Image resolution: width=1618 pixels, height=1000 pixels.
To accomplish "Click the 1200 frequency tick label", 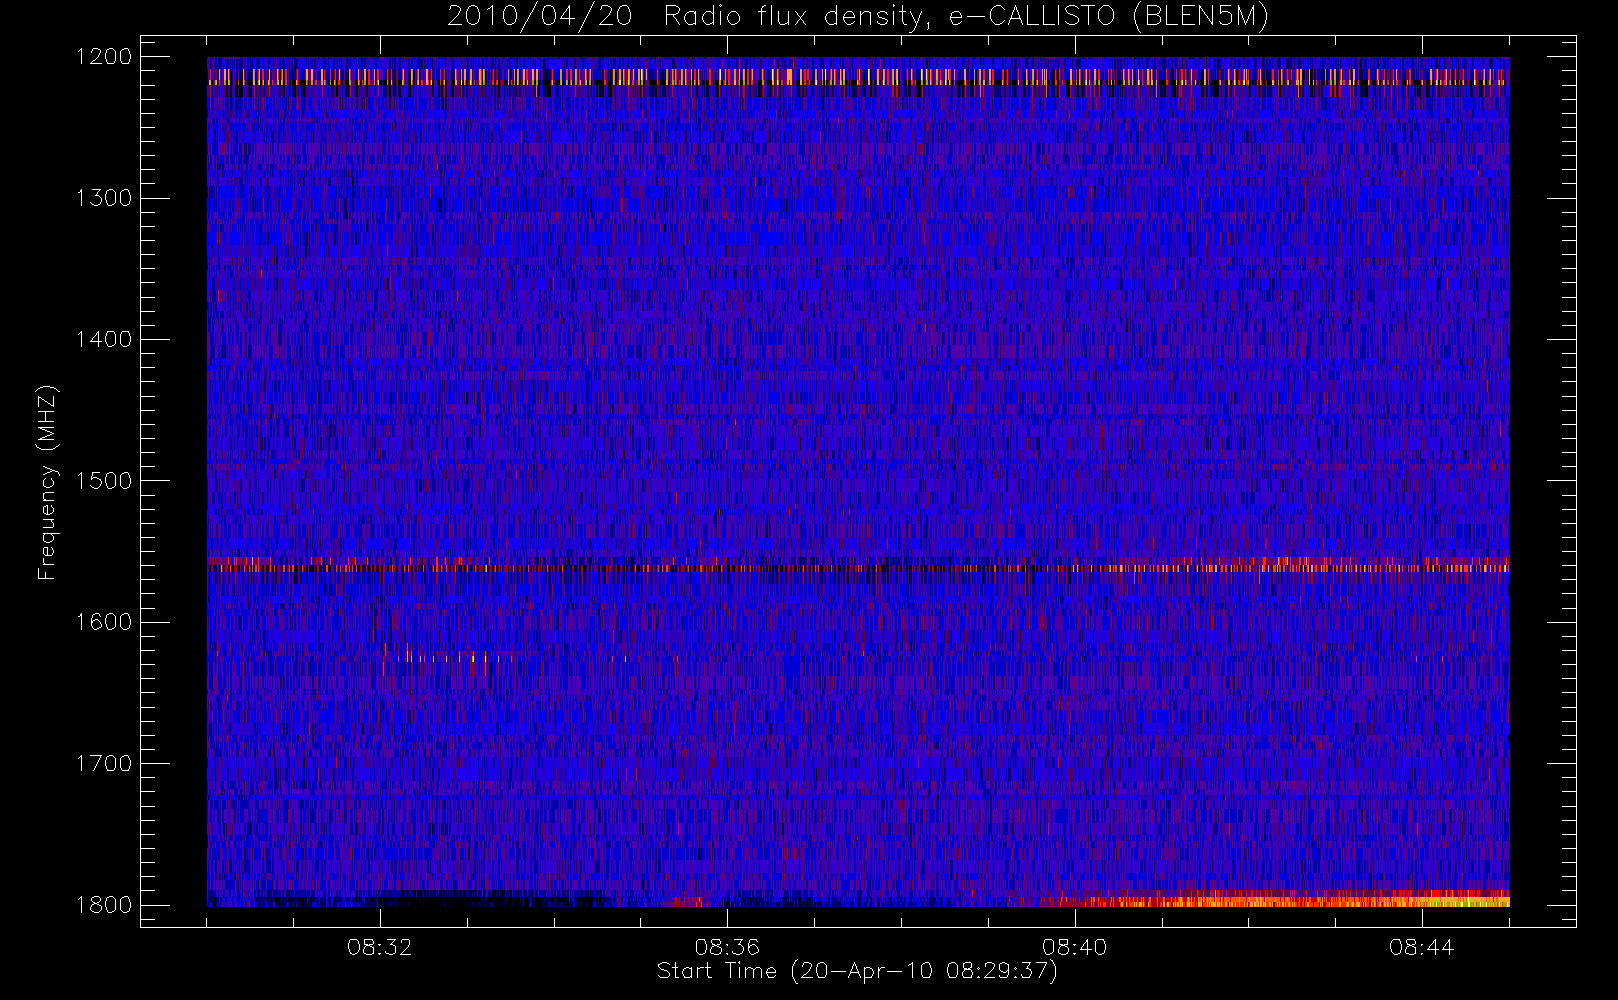I will coord(104,57).
